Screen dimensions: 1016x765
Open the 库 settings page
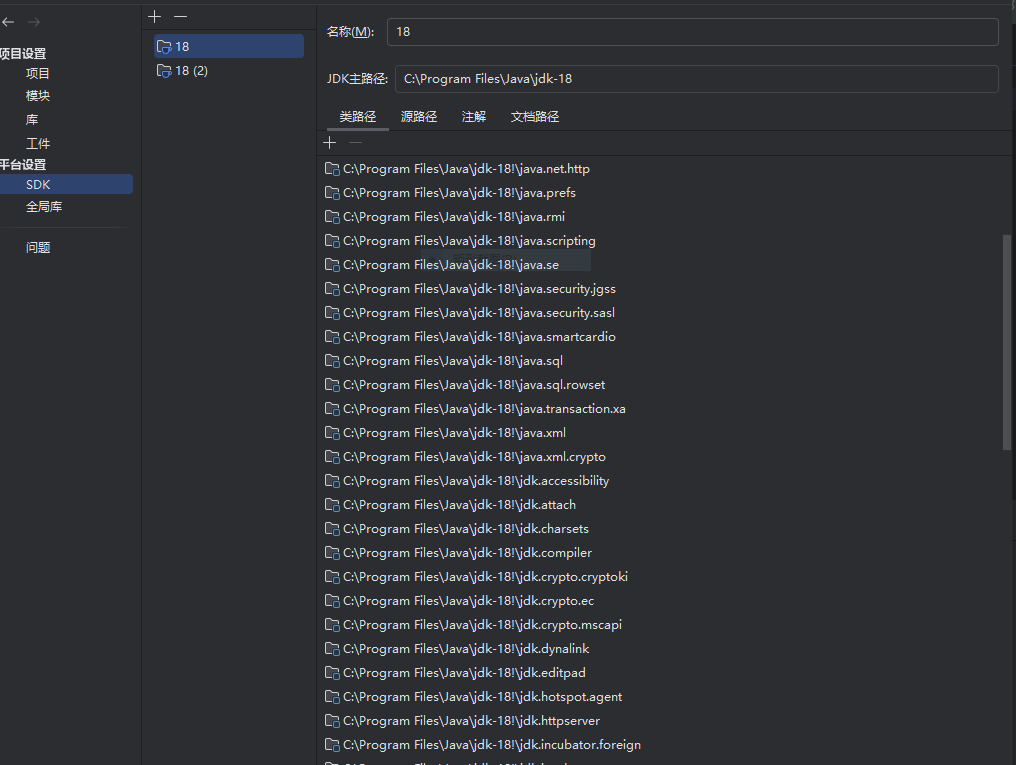click(32, 120)
